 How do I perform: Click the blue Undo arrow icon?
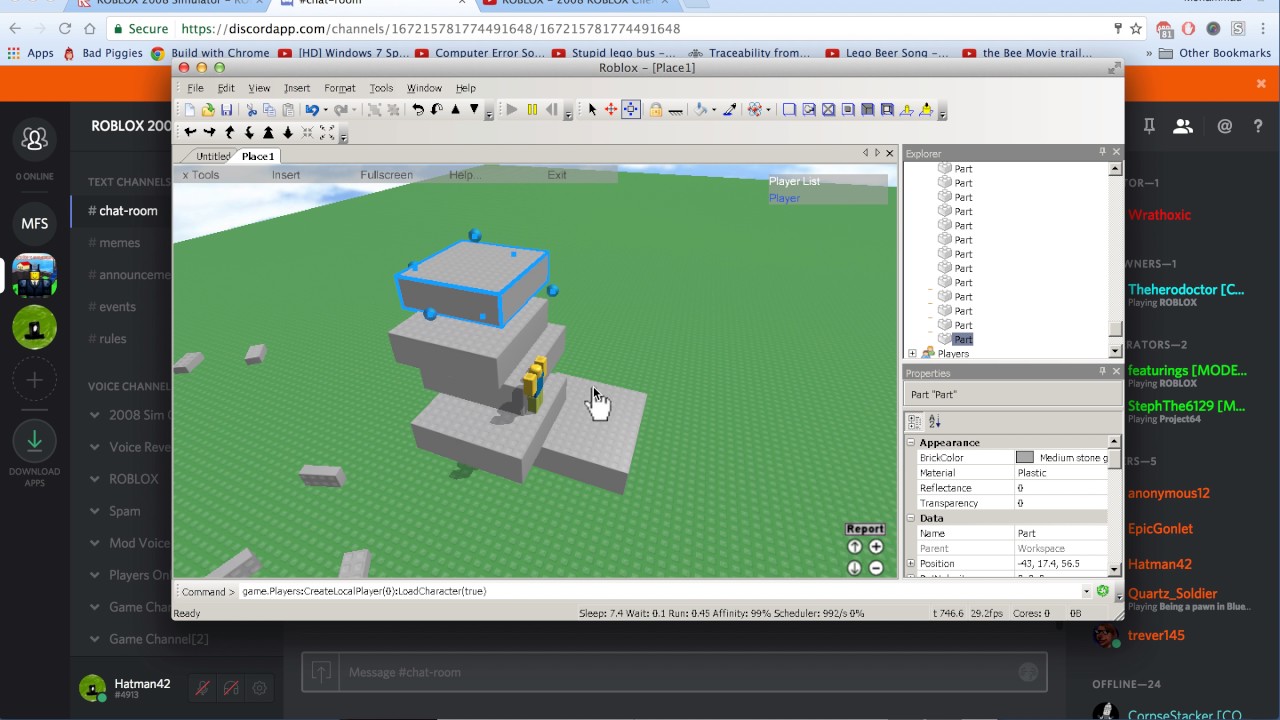click(312, 110)
